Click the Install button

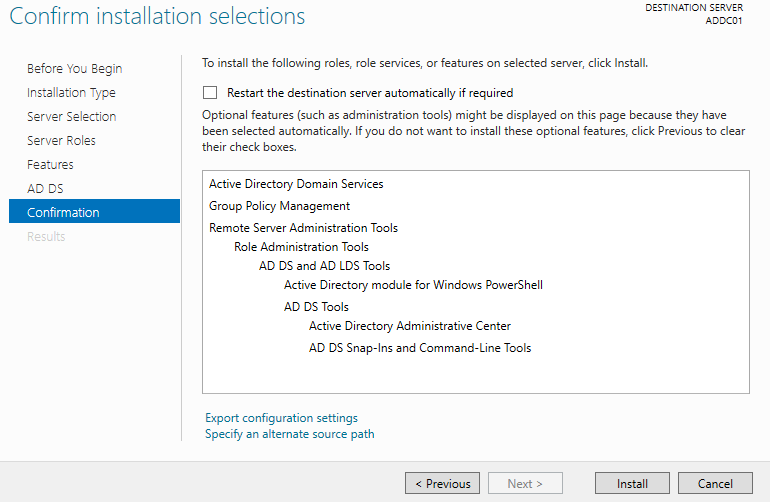point(632,483)
